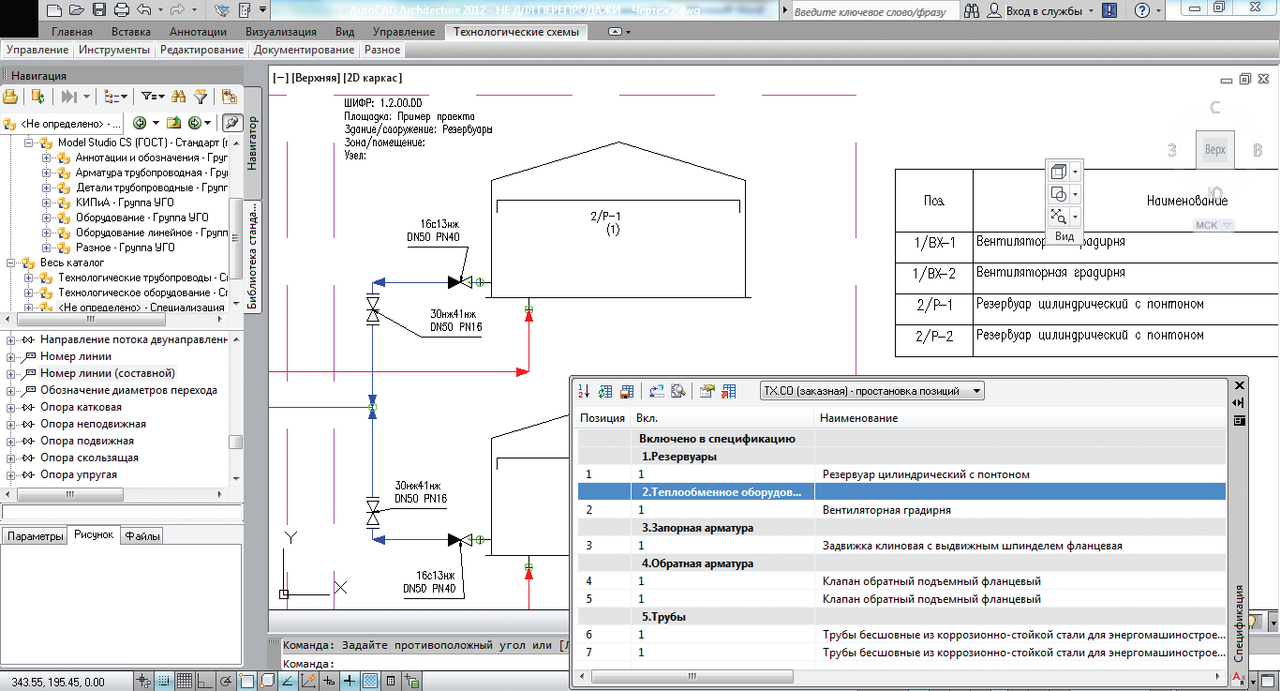Expand the Арматура трубопроводная tree node
The image size is (1280, 691).
coord(46,173)
